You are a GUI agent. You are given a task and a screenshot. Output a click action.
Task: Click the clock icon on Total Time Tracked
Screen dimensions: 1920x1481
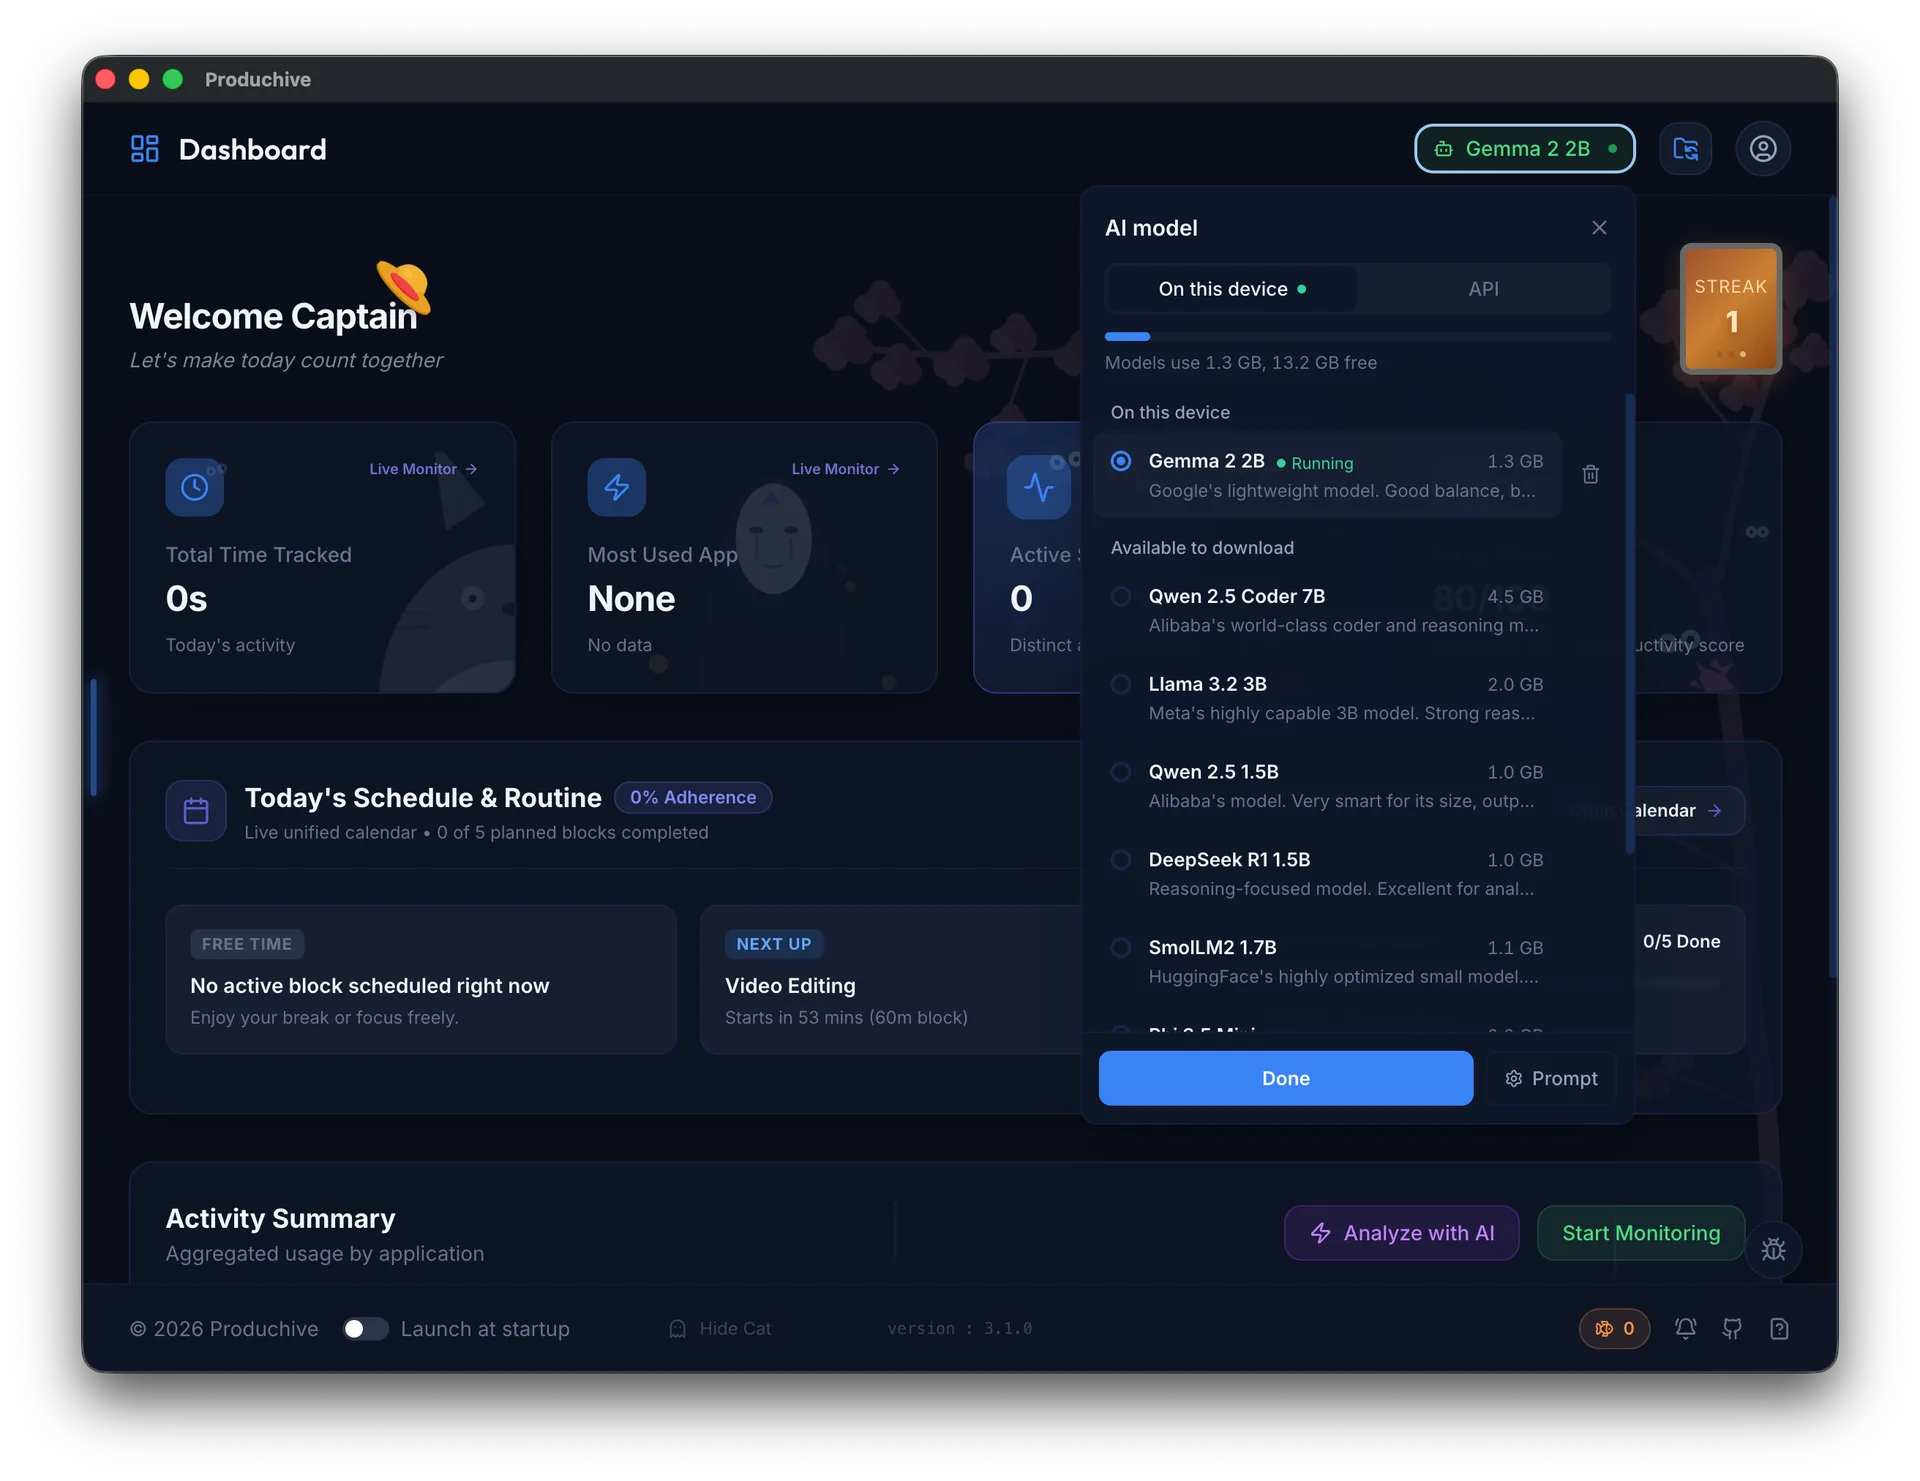(194, 487)
